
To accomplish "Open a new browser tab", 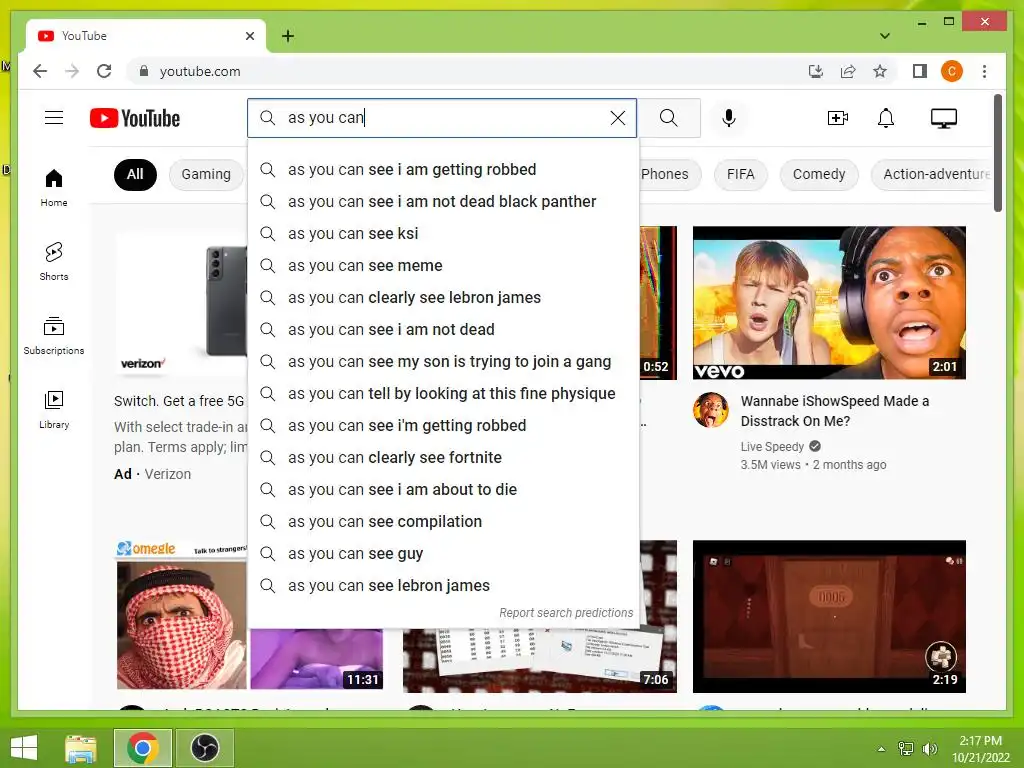I will [x=287, y=36].
